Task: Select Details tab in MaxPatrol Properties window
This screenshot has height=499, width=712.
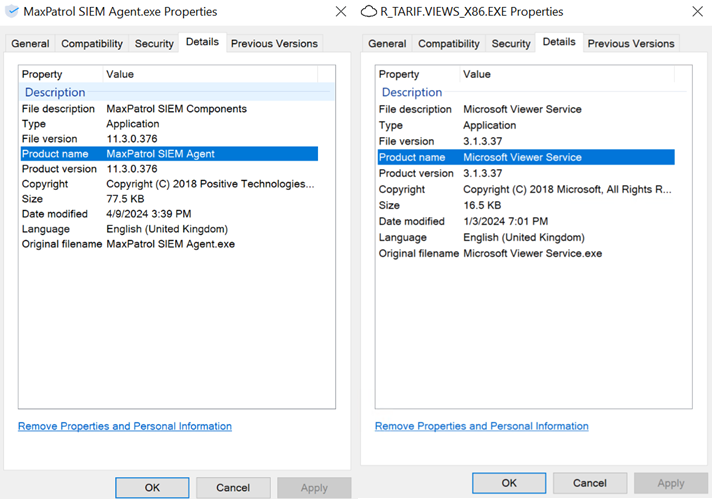Action: click(203, 42)
